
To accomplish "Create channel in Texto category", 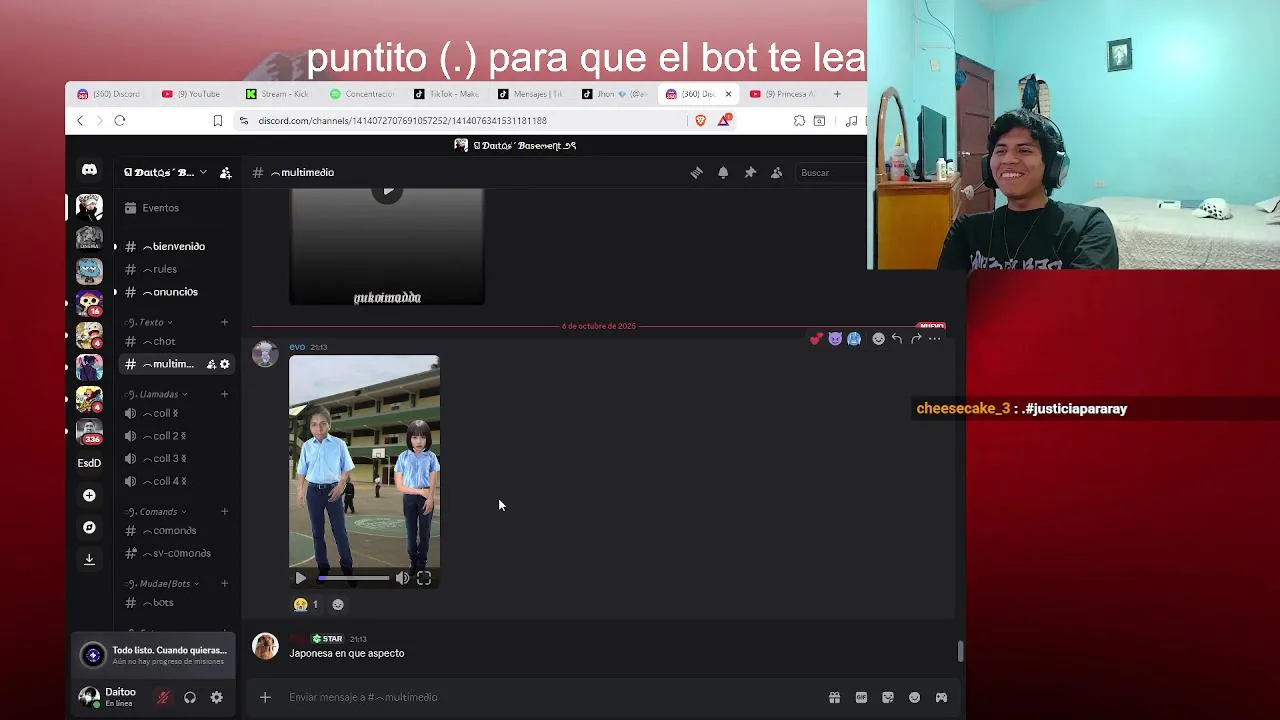I will (x=224, y=322).
